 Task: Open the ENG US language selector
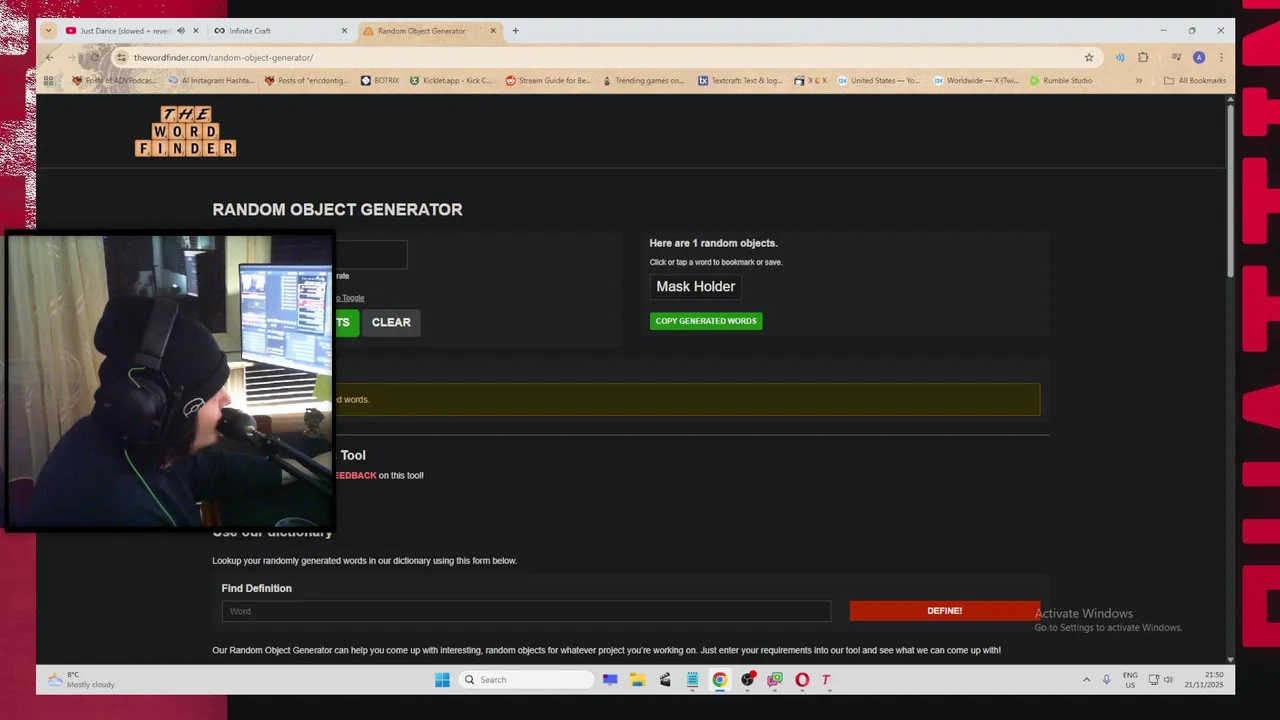(1130, 680)
